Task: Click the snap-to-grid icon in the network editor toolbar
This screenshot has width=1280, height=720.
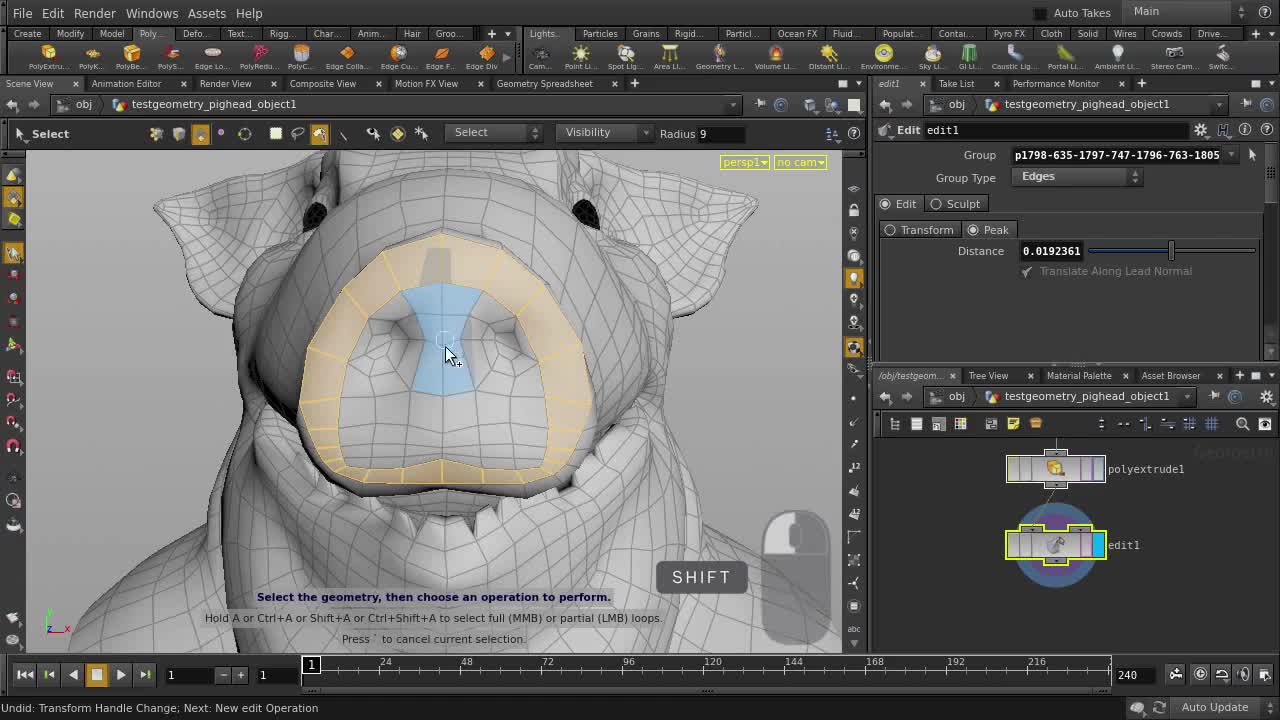Action: (1188, 424)
